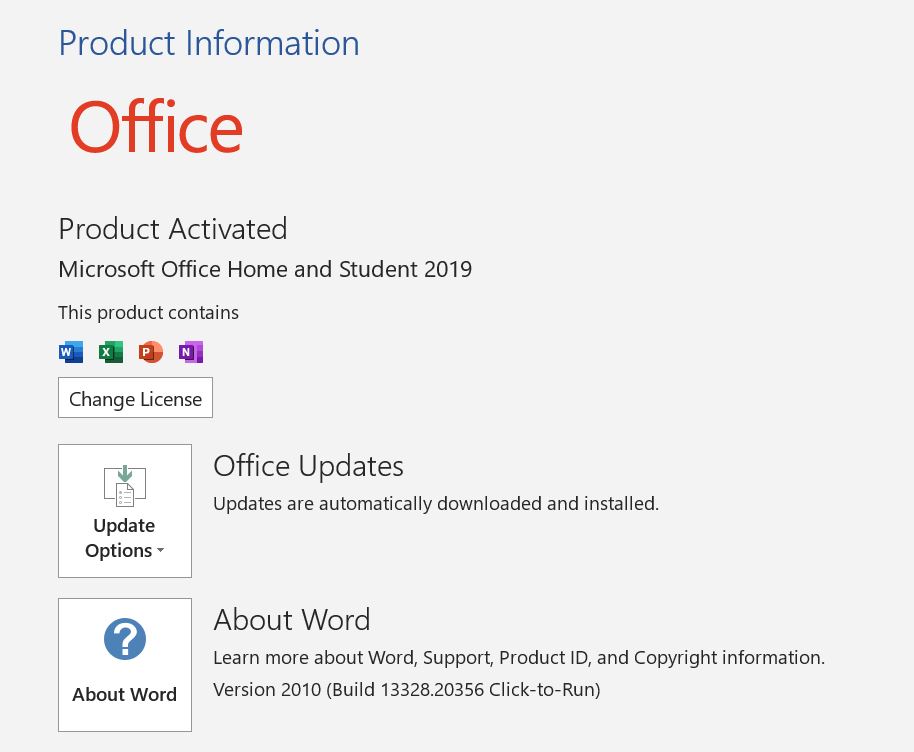914x752 pixels.
Task: Click the Office logo text
Action: click(156, 127)
